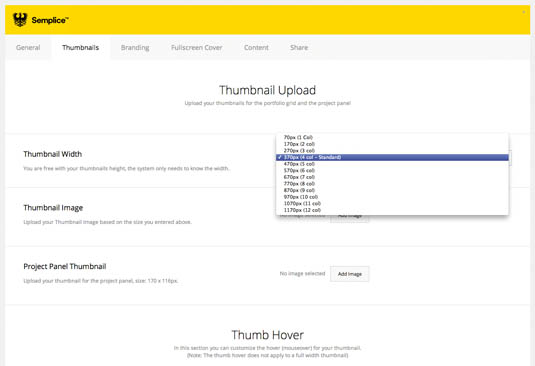Open the General tab

tap(28, 48)
